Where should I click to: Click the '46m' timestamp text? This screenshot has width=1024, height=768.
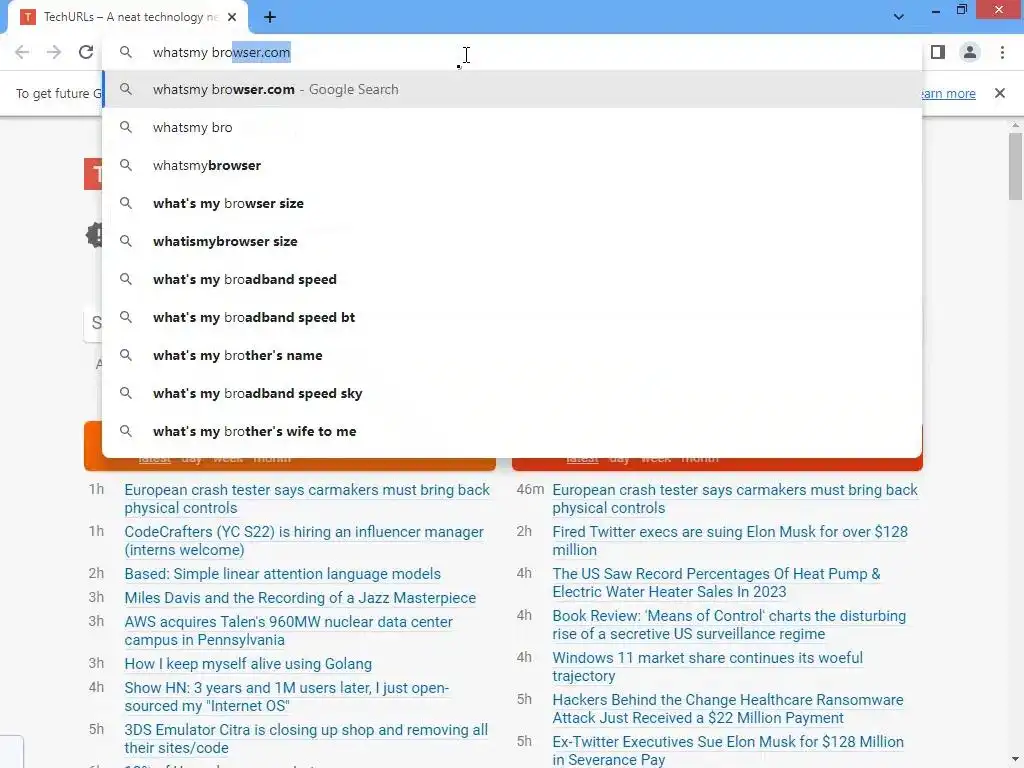coord(530,490)
